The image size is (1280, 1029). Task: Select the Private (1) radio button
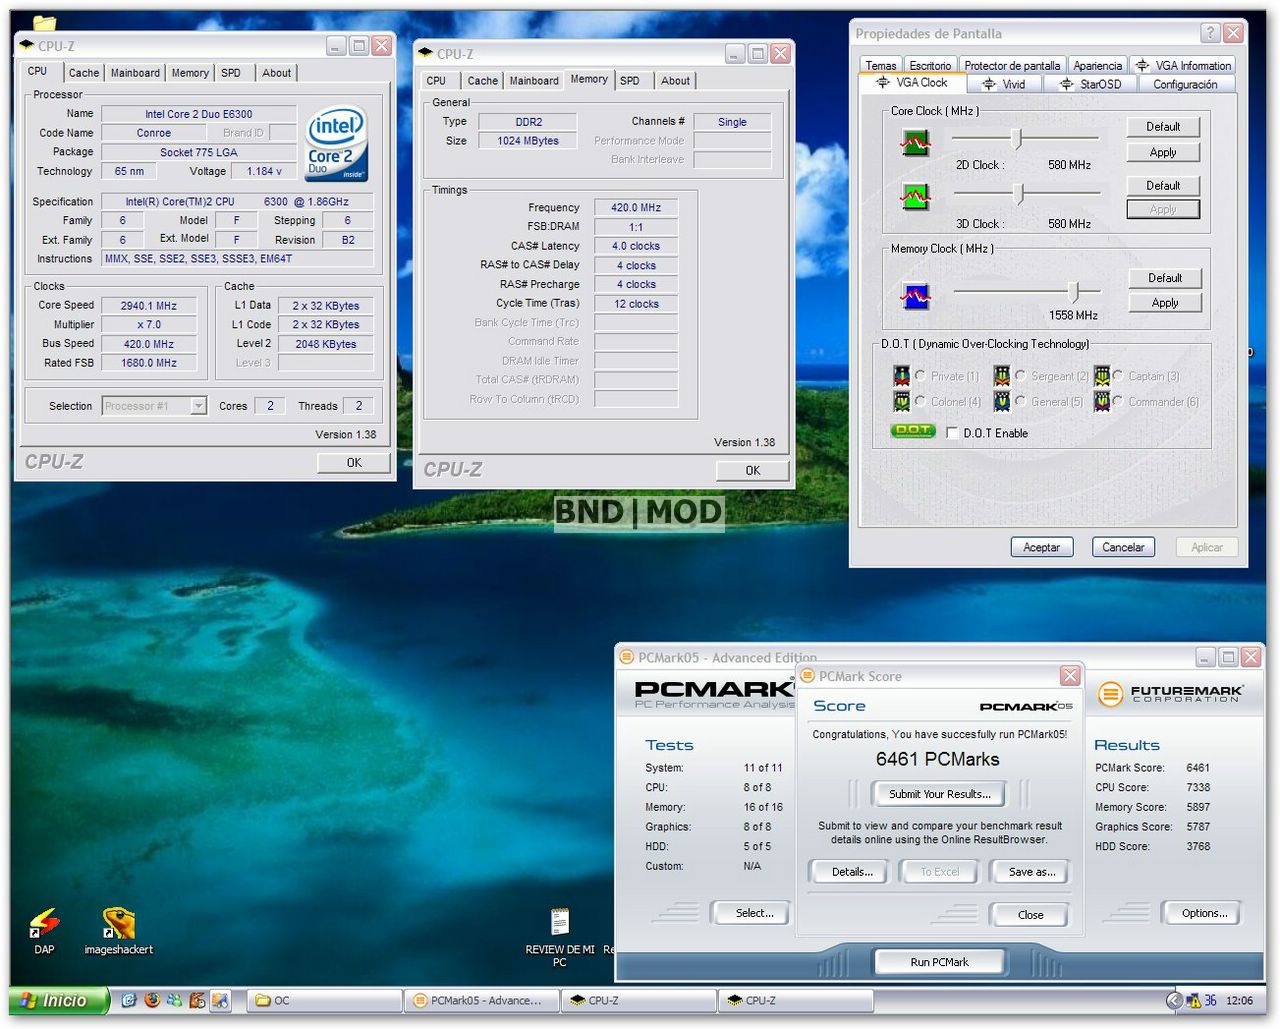tap(920, 376)
